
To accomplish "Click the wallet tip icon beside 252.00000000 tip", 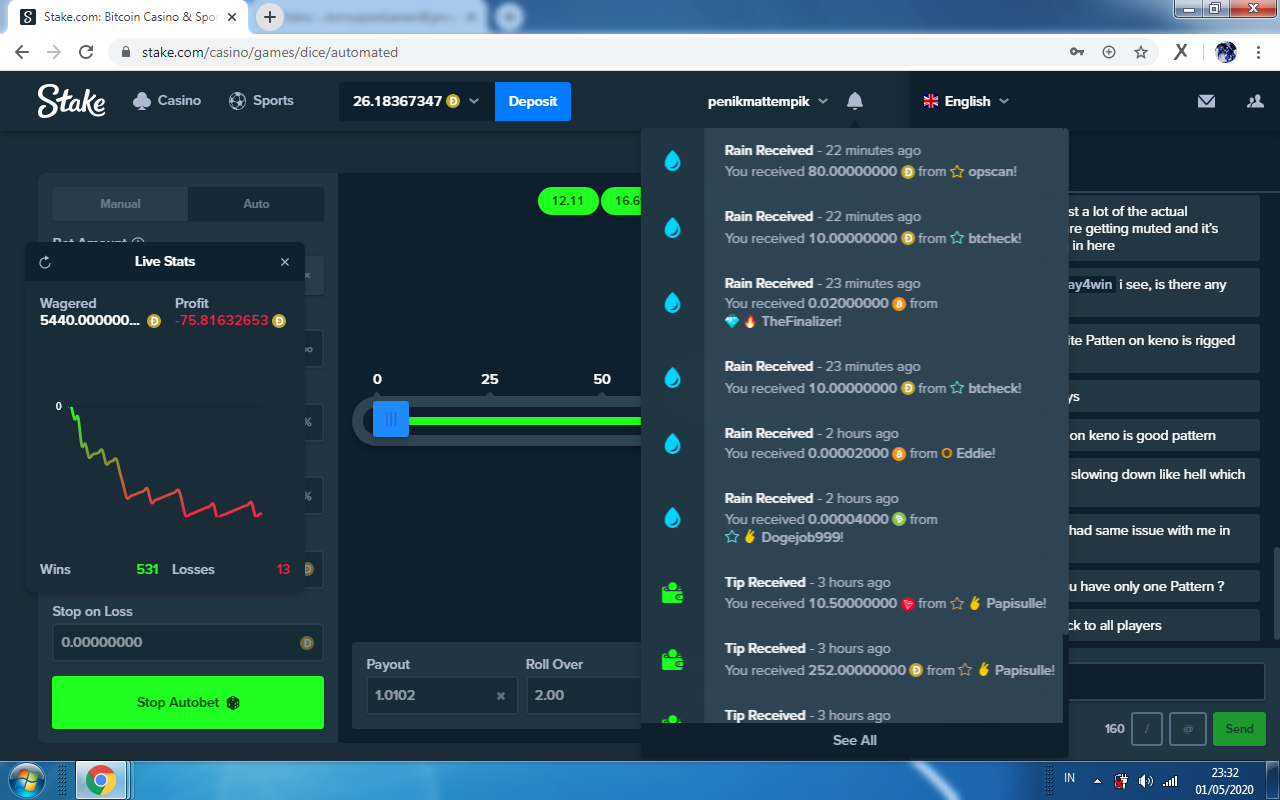I will pyautogui.click(x=672, y=660).
